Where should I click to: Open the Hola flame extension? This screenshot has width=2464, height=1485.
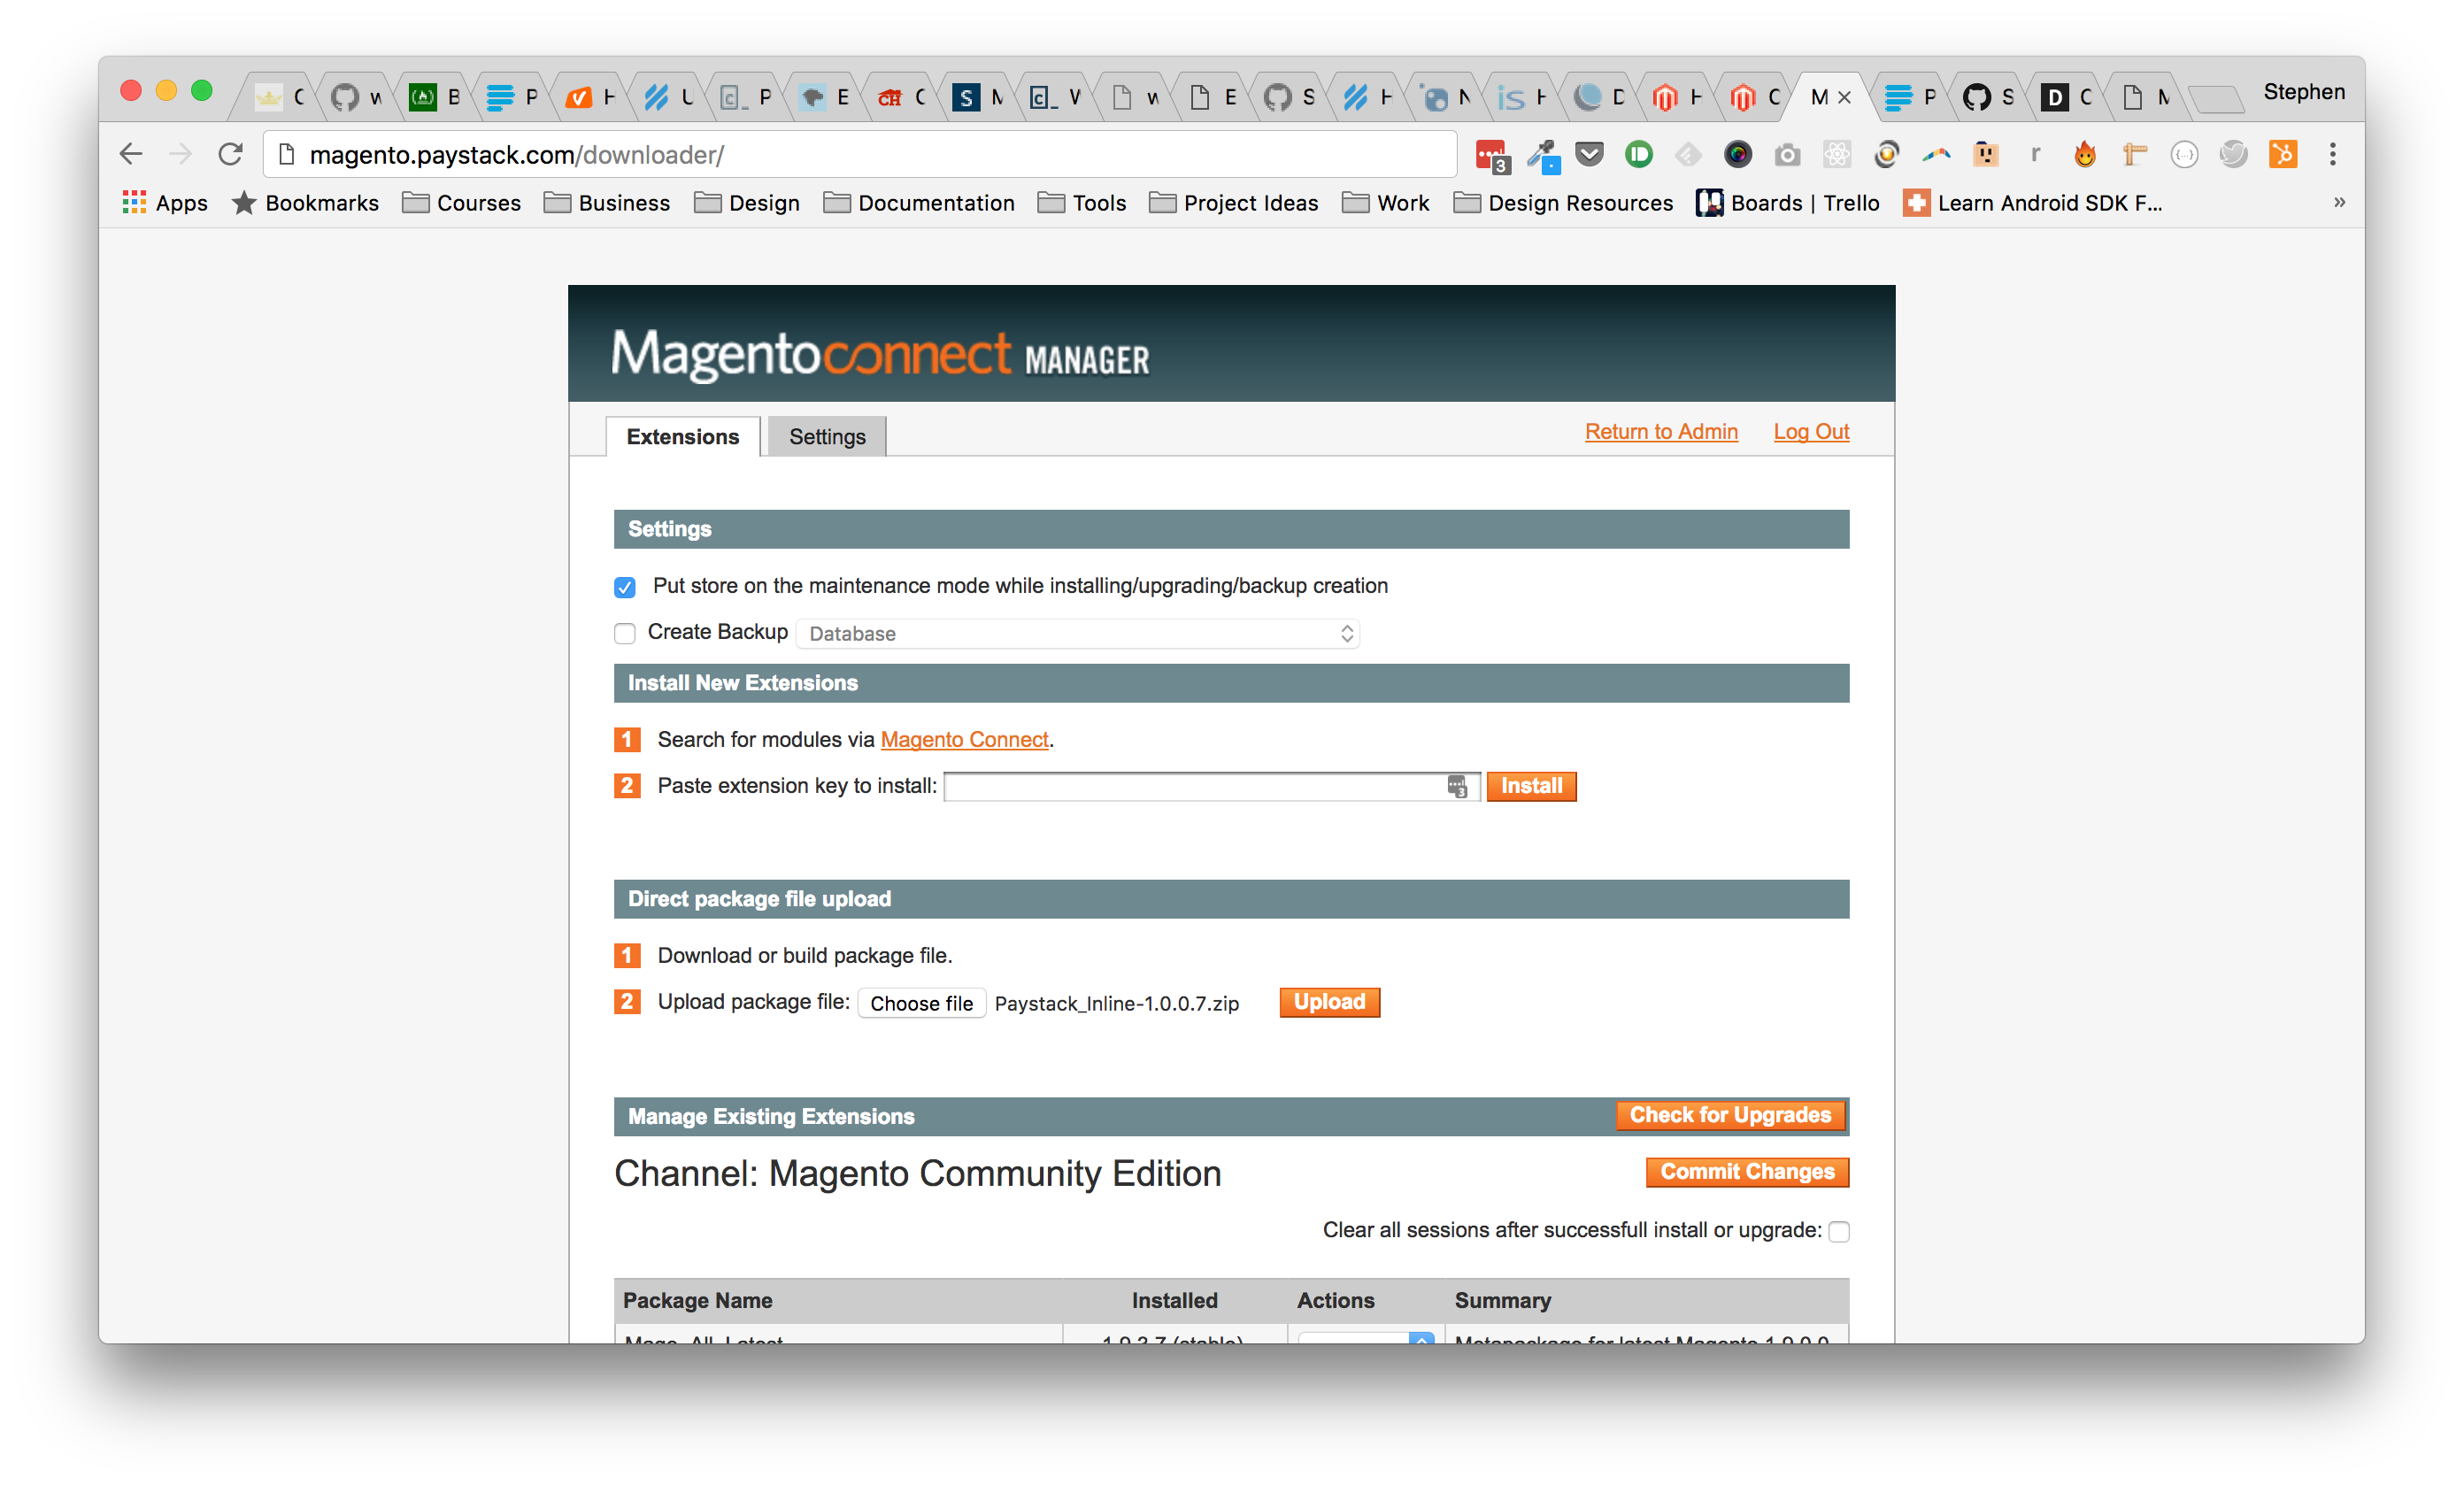(2085, 154)
